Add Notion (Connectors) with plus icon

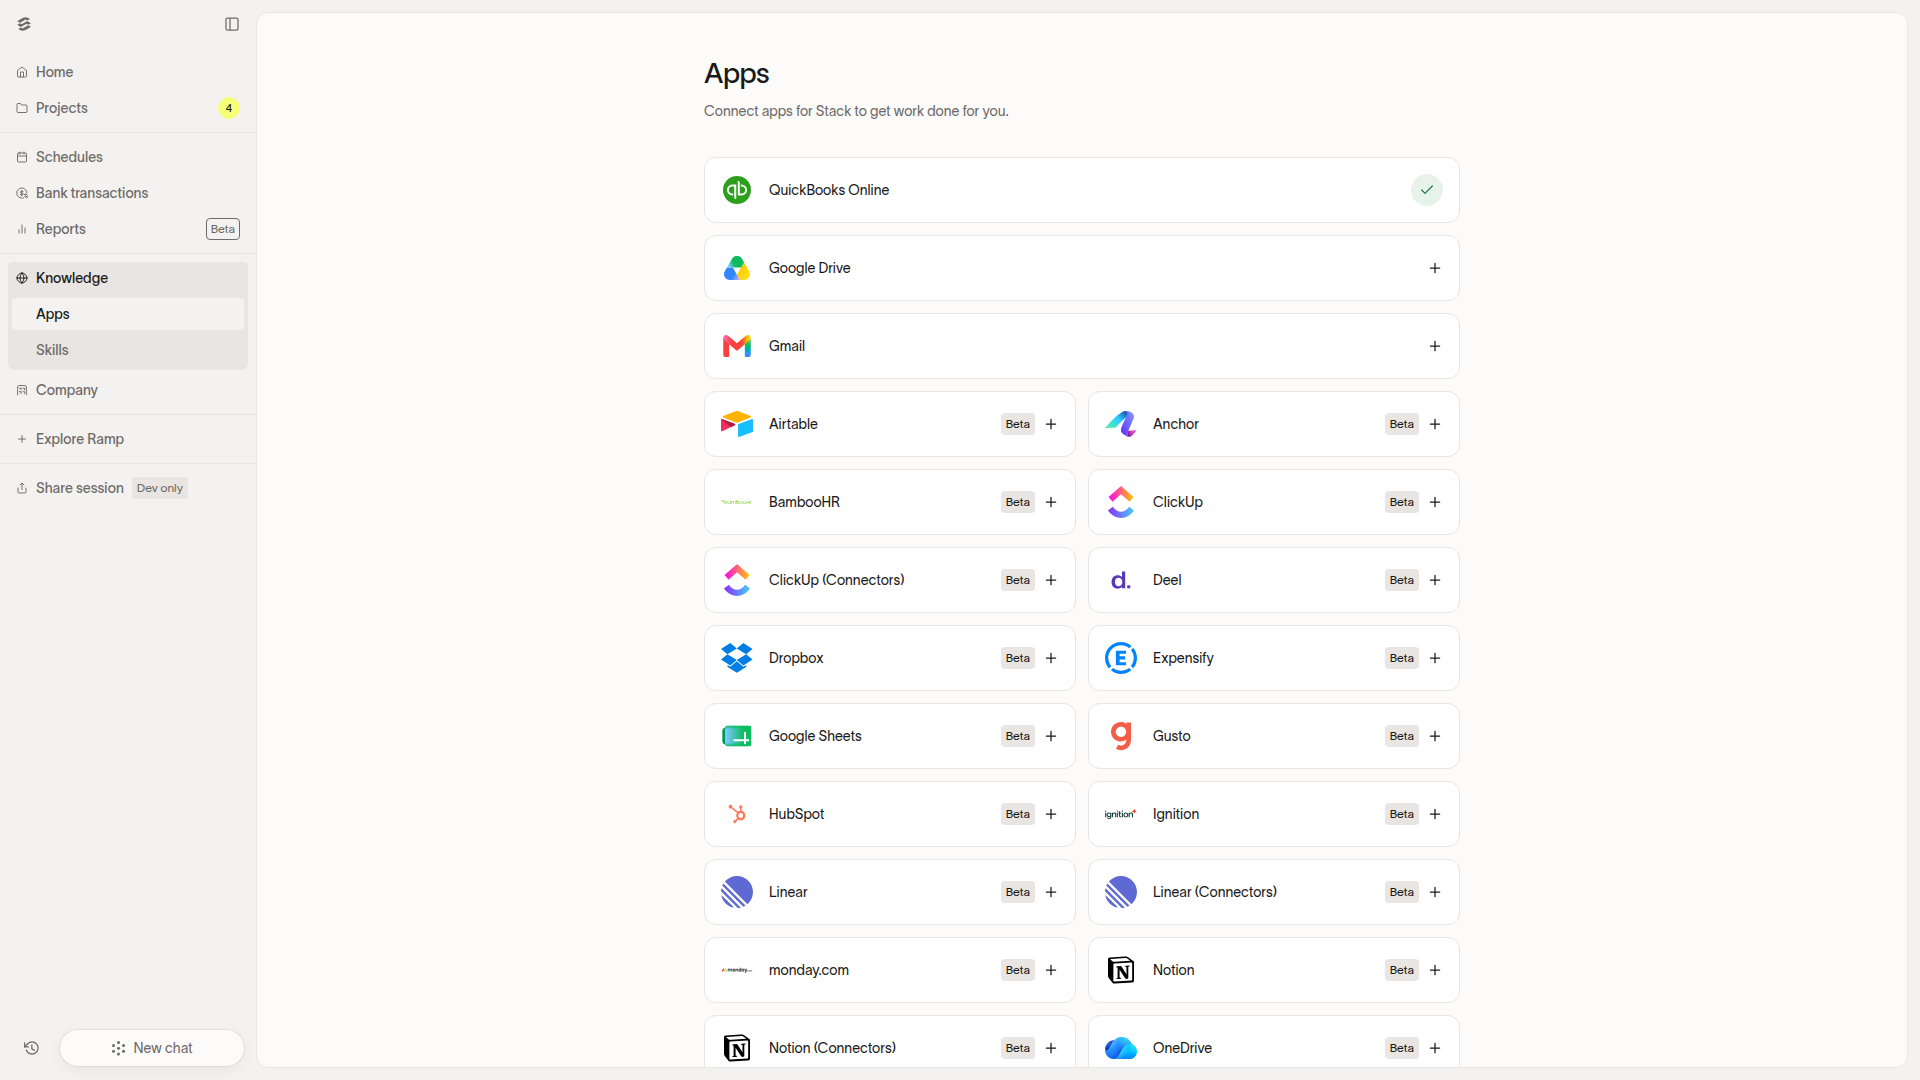click(x=1051, y=1048)
